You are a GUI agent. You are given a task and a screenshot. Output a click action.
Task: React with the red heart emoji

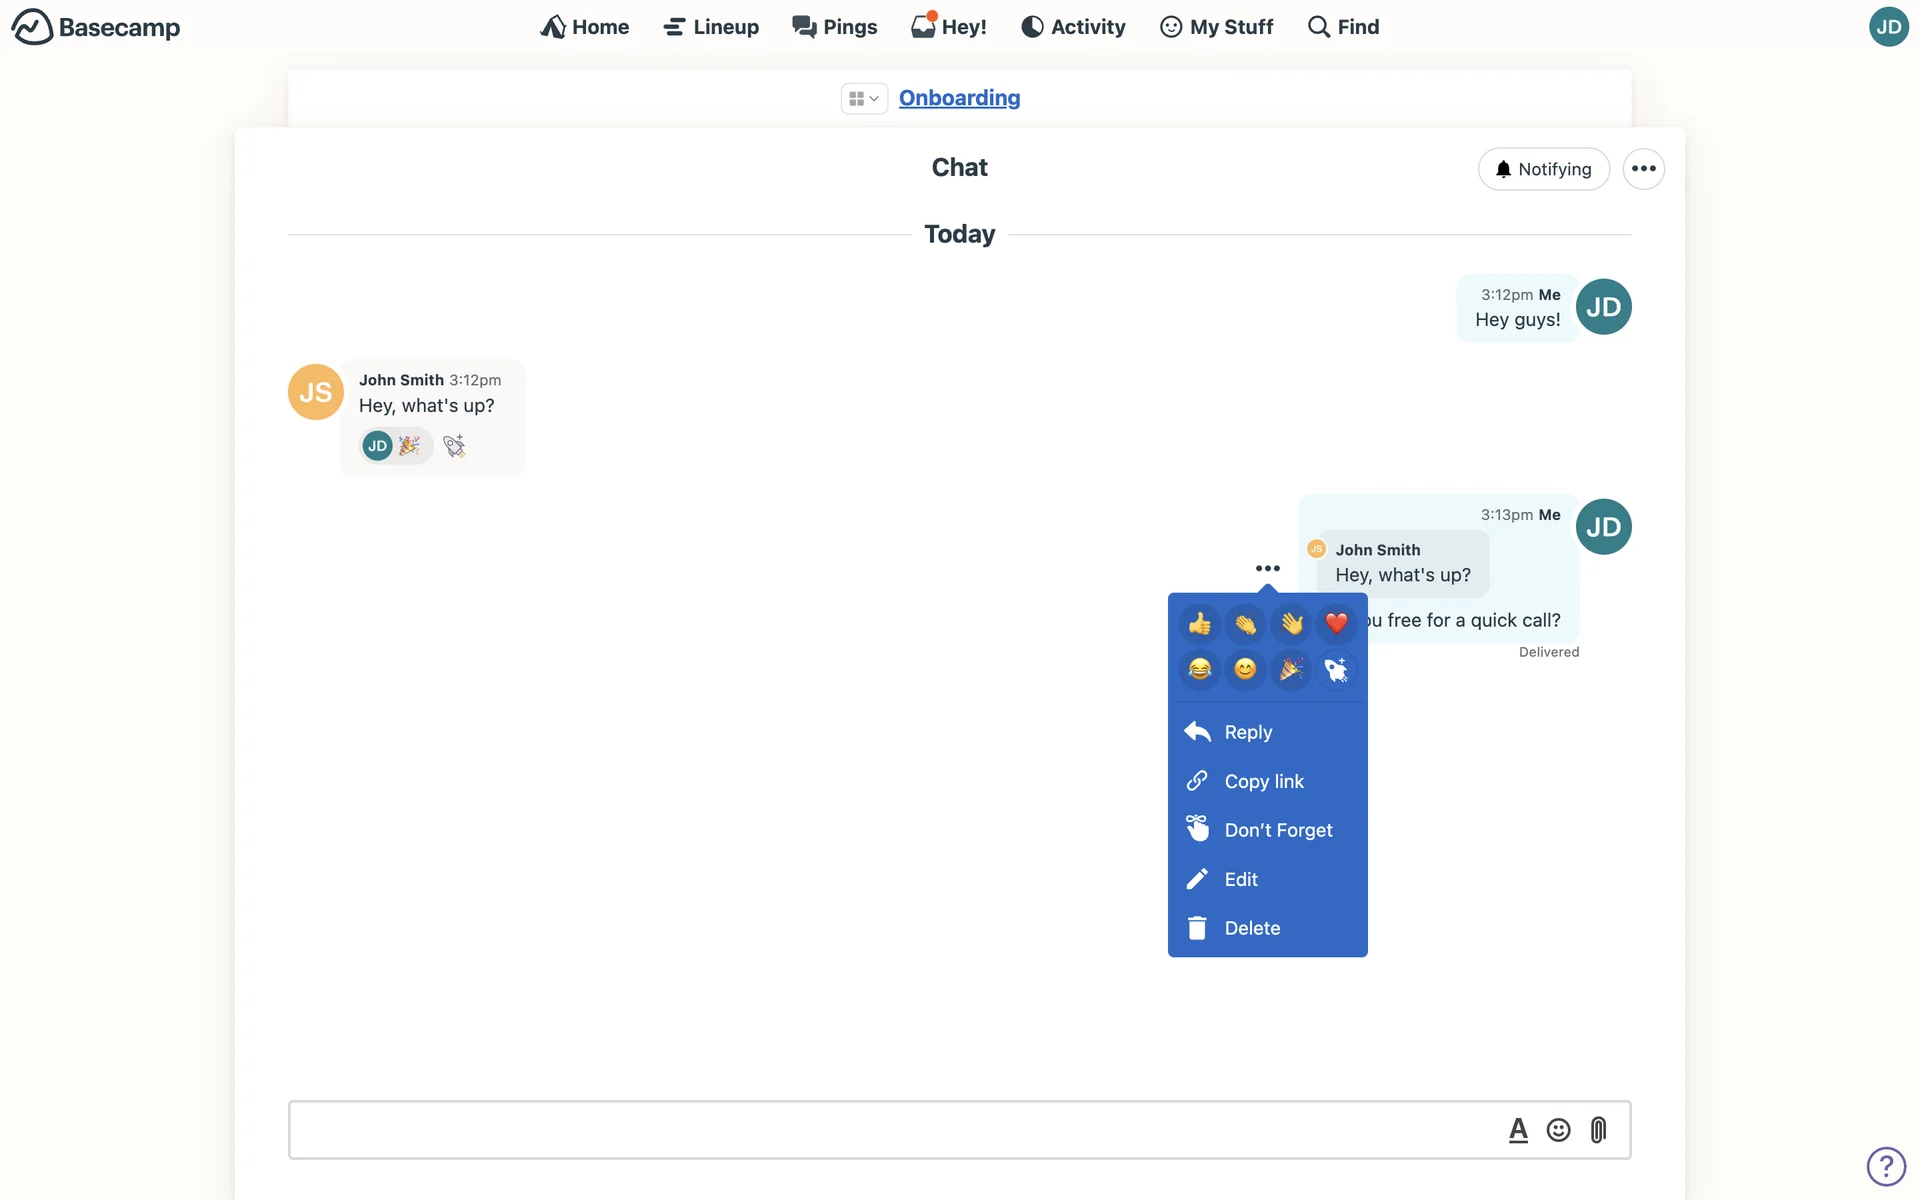point(1336,624)
